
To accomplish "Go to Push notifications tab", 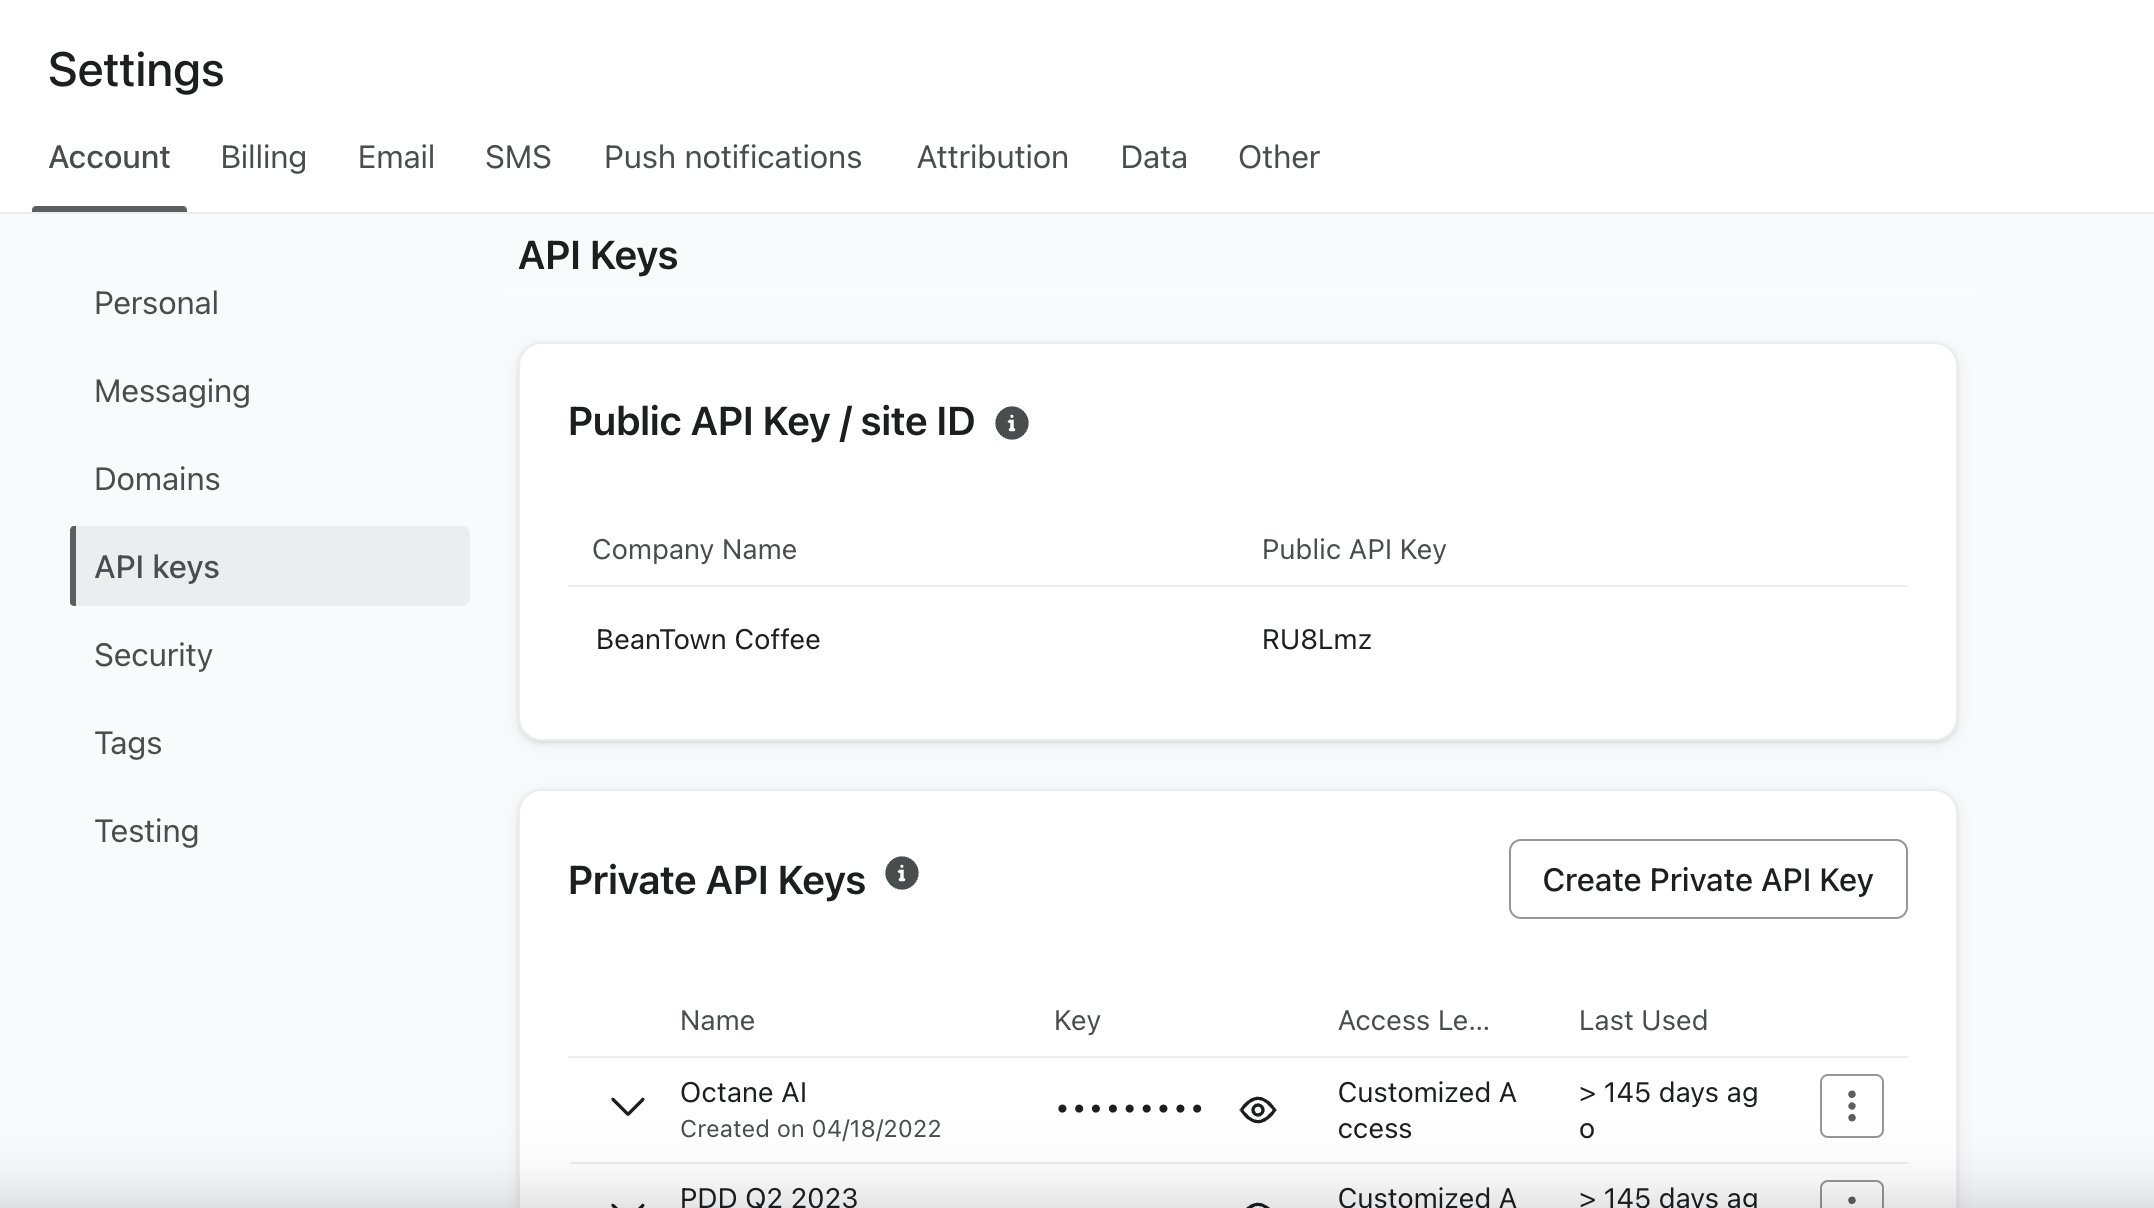I will pos(732,157).
